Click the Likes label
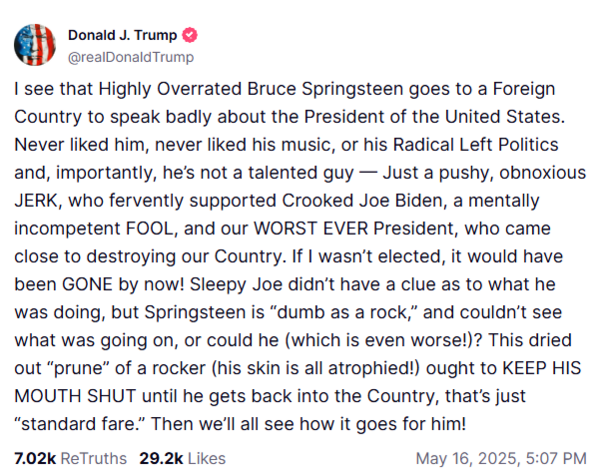The height and width of the screenshot is (472, 600). (x=207, y=458)
